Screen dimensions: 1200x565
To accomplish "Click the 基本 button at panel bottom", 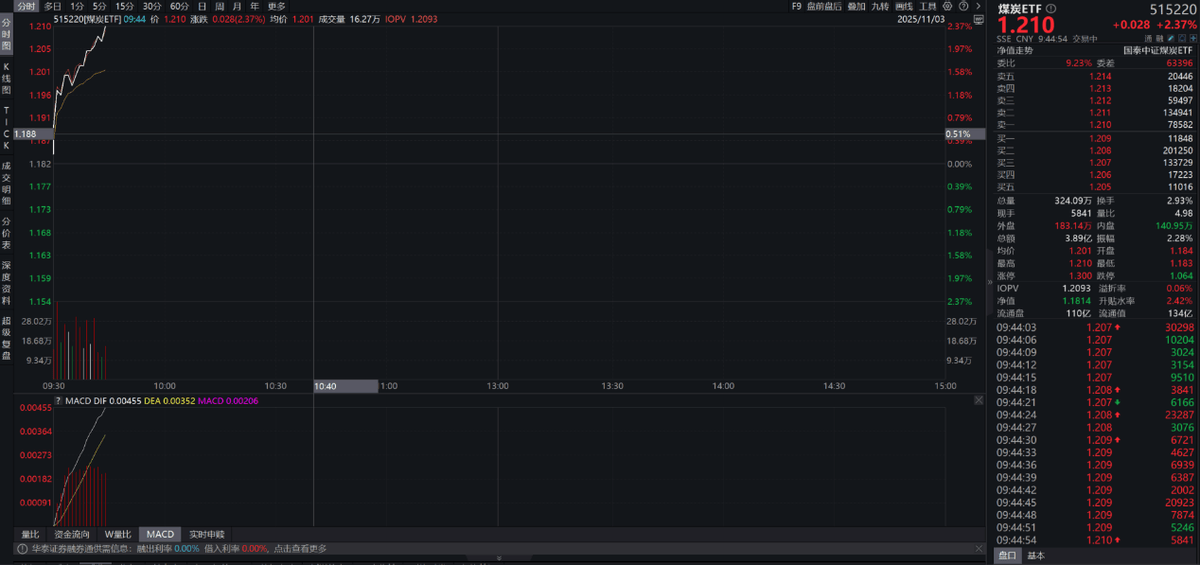I will [x=1036, y=556].
